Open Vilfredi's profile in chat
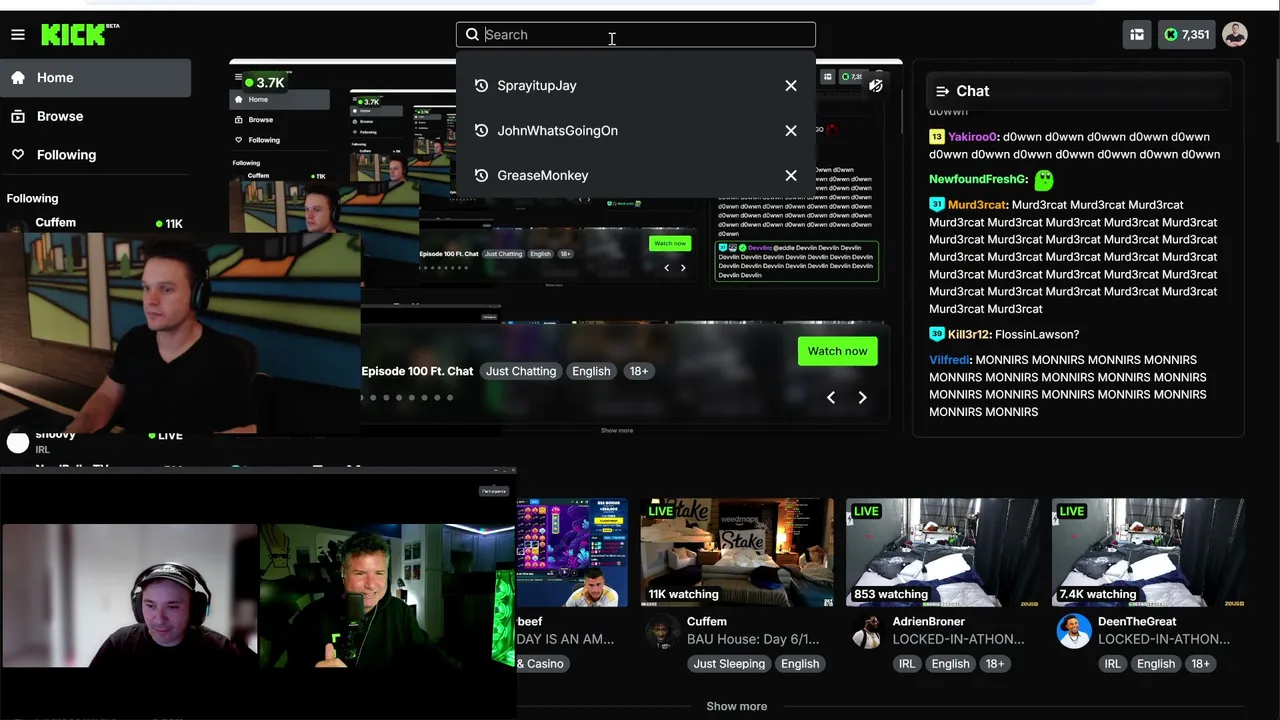Viewport: 1280px width, 720px height. (950, 360)
